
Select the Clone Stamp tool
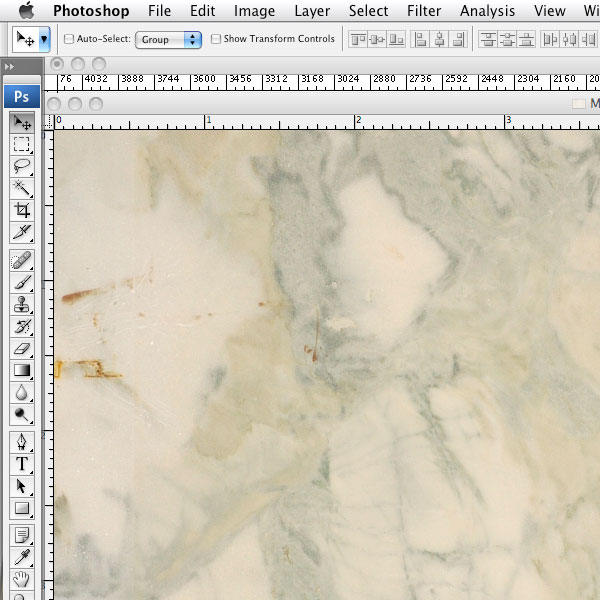coord(21,305)
